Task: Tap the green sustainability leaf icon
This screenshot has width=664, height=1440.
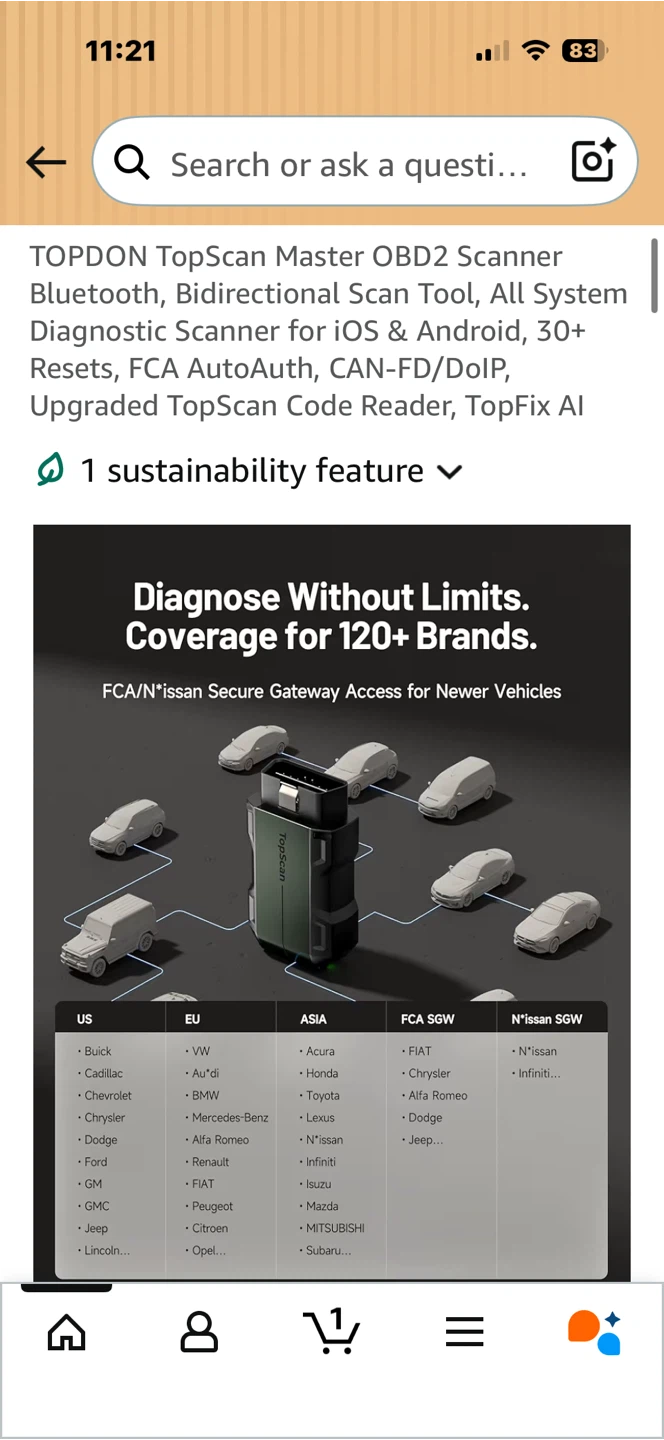Action: click(49, 470)
